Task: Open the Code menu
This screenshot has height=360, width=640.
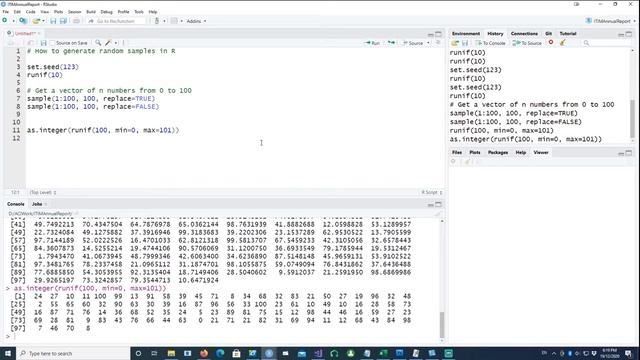Action: click(x=31, y=12)
